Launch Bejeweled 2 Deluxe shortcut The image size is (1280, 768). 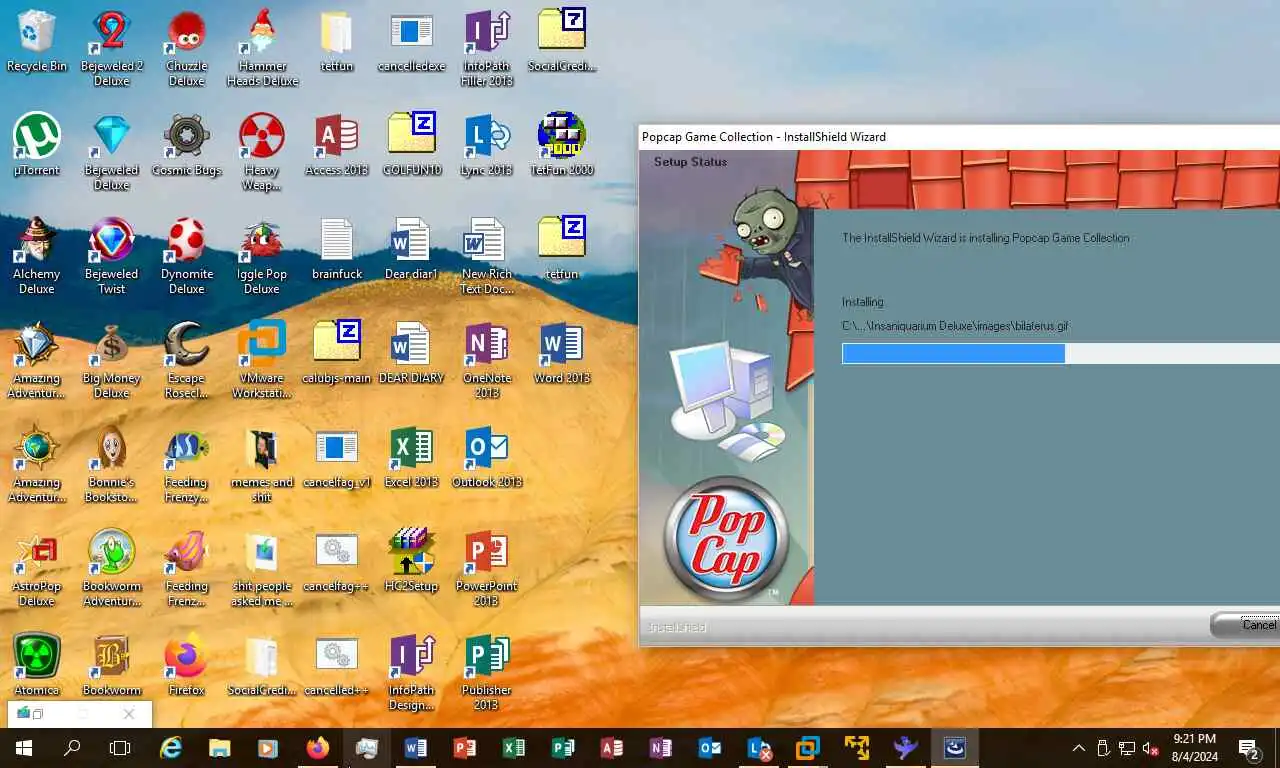111,48
